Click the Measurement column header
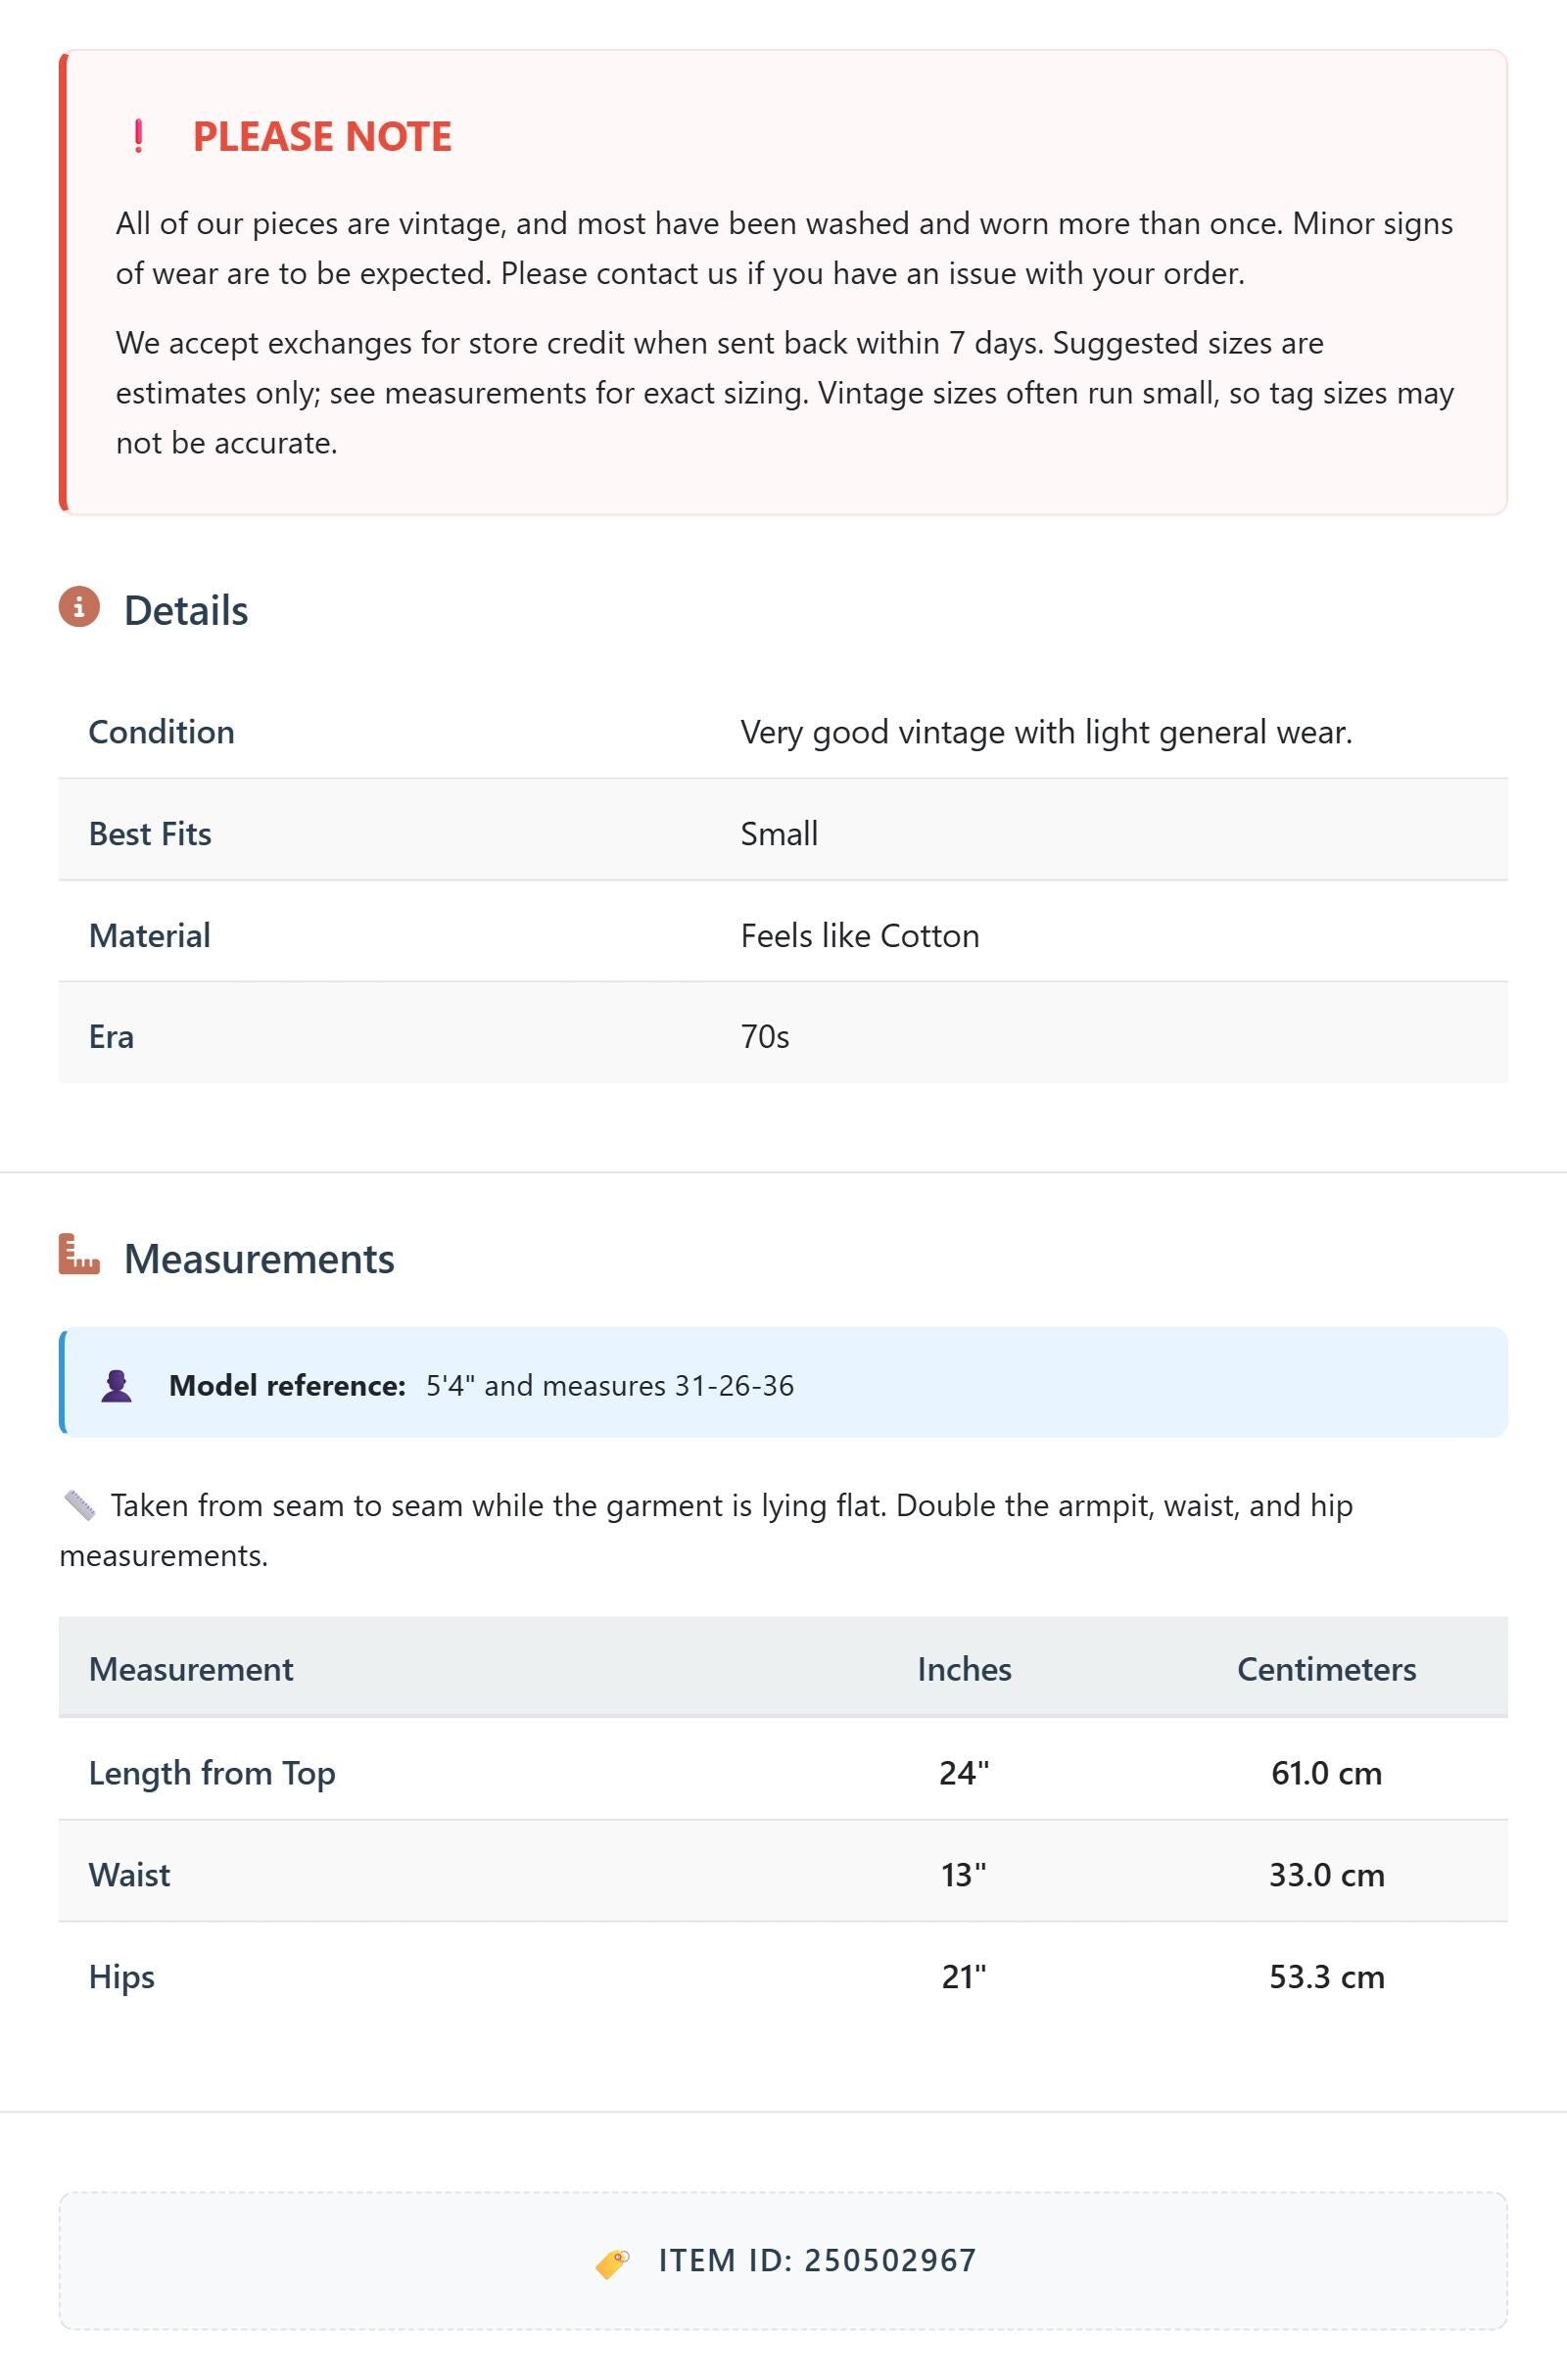 (x=191, y=1669)
